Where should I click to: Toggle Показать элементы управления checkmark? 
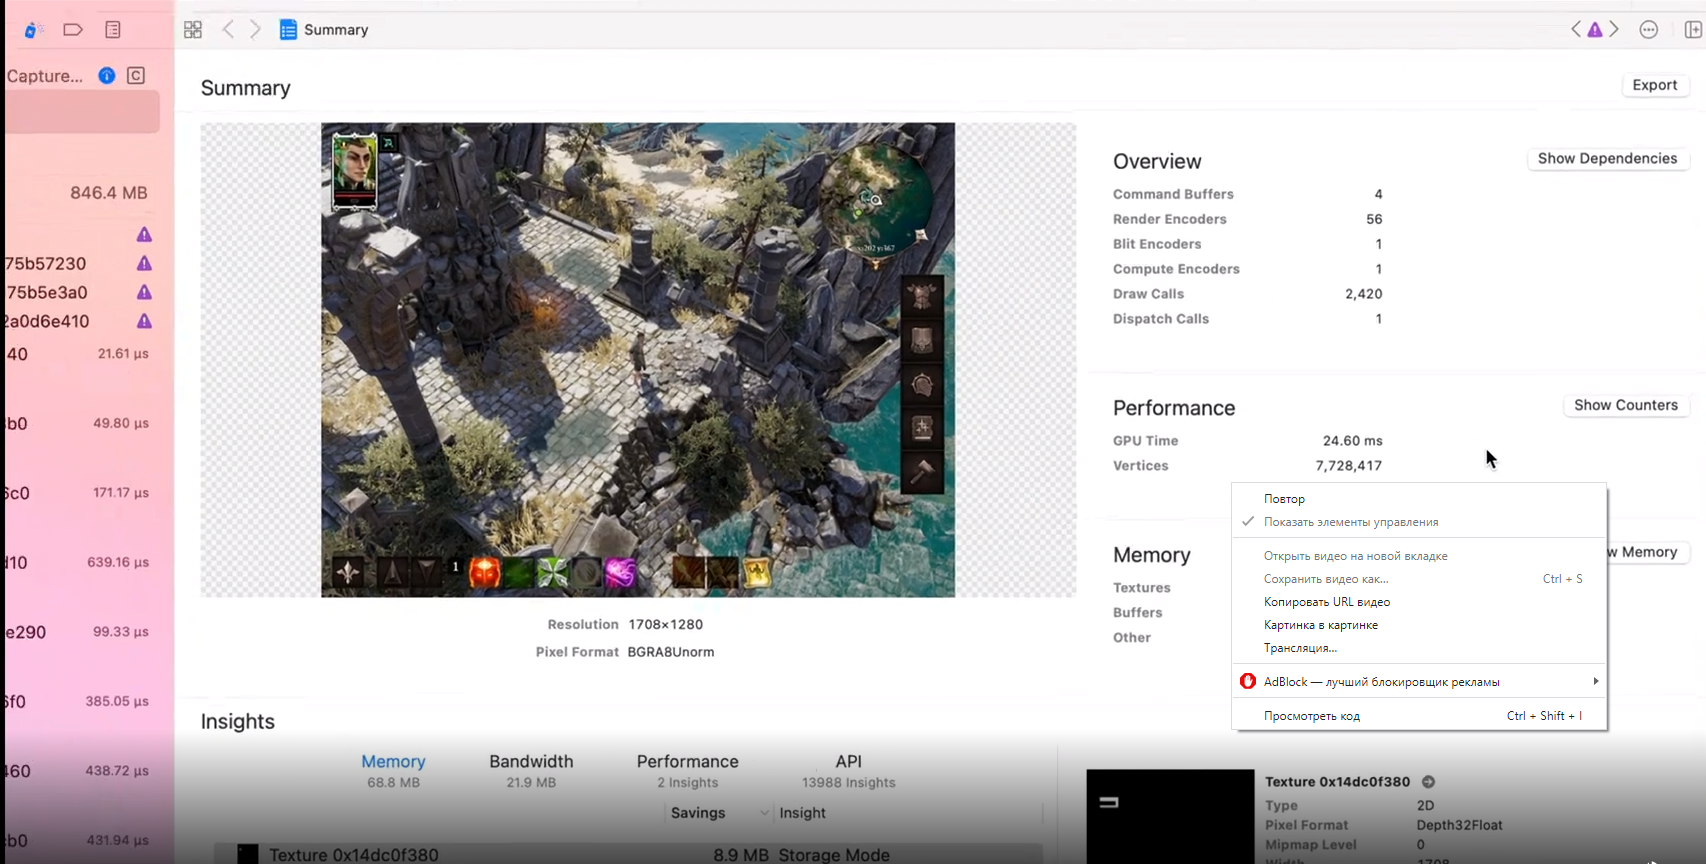(1248, 522)
